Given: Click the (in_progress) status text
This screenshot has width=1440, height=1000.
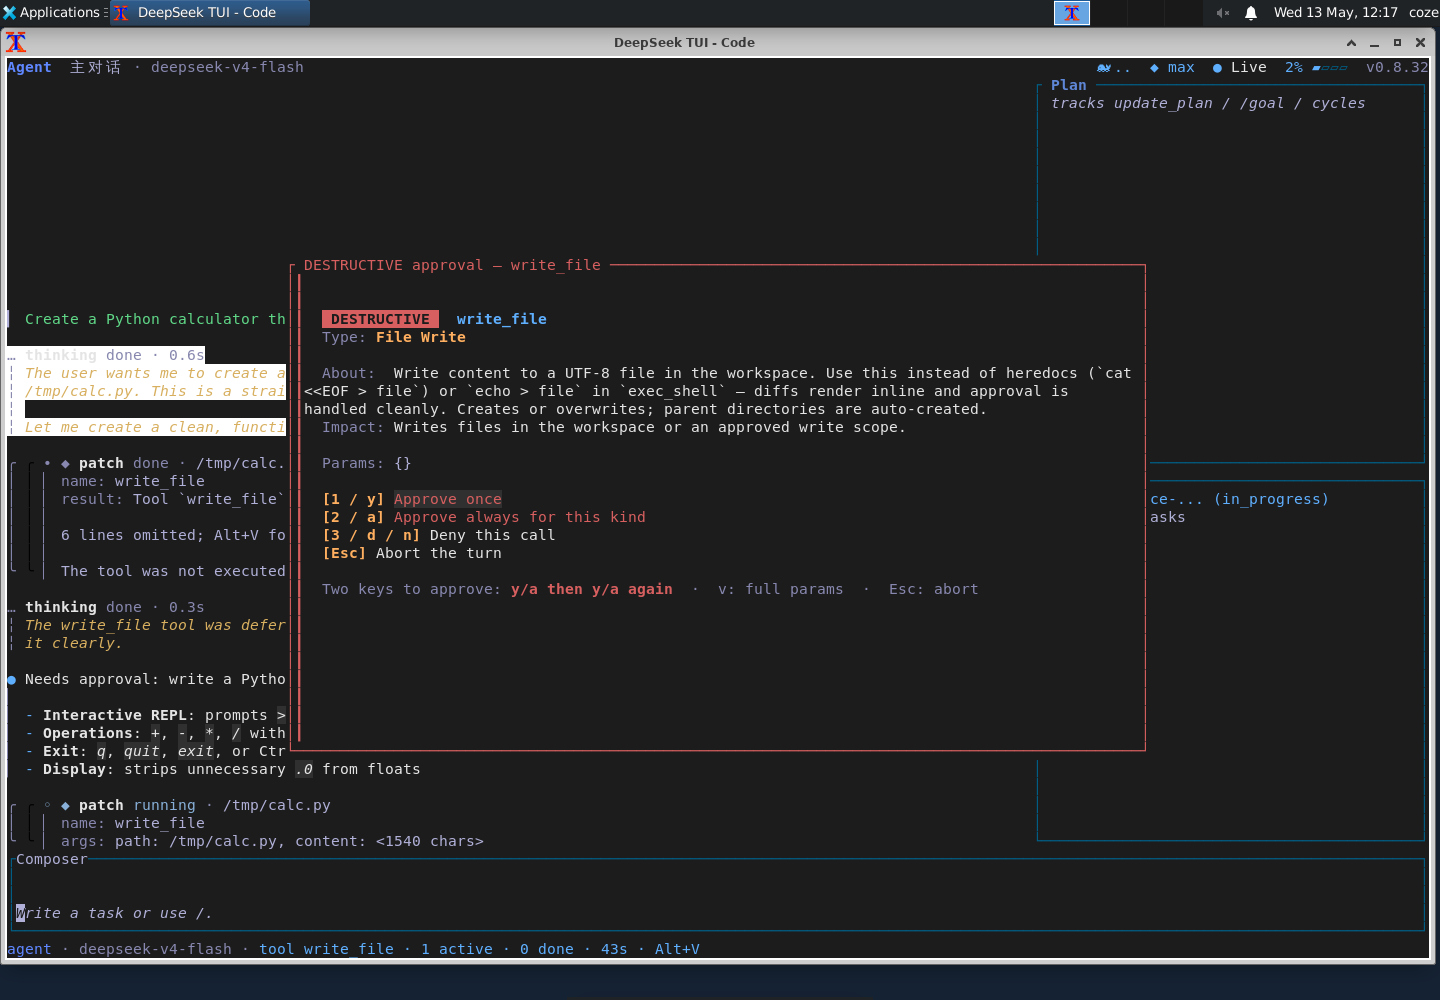Looking at the screenshot, I should point(1271,499).
